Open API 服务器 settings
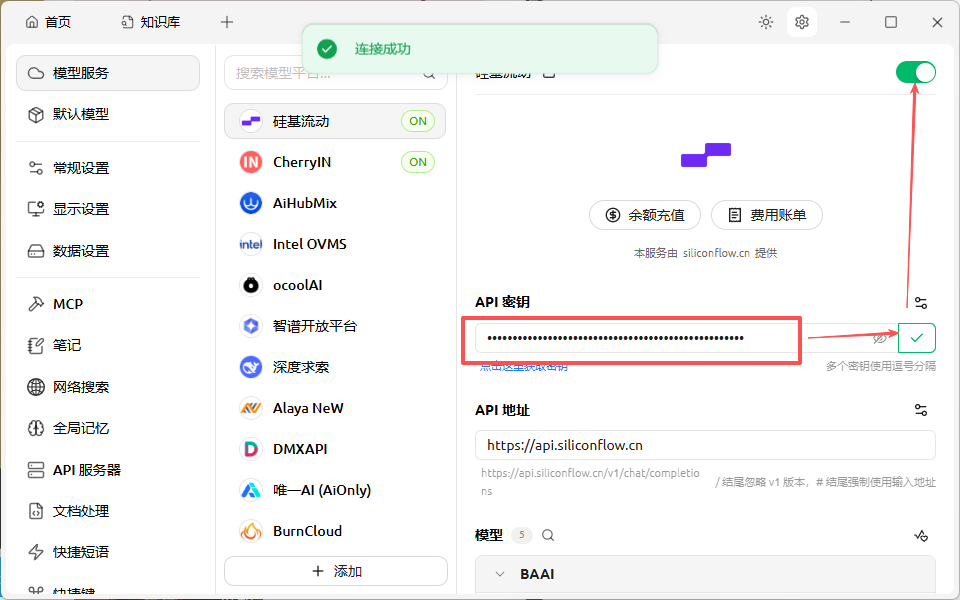Image resolution: width=960 pixels, height=600 pixels. coord(108,470)
